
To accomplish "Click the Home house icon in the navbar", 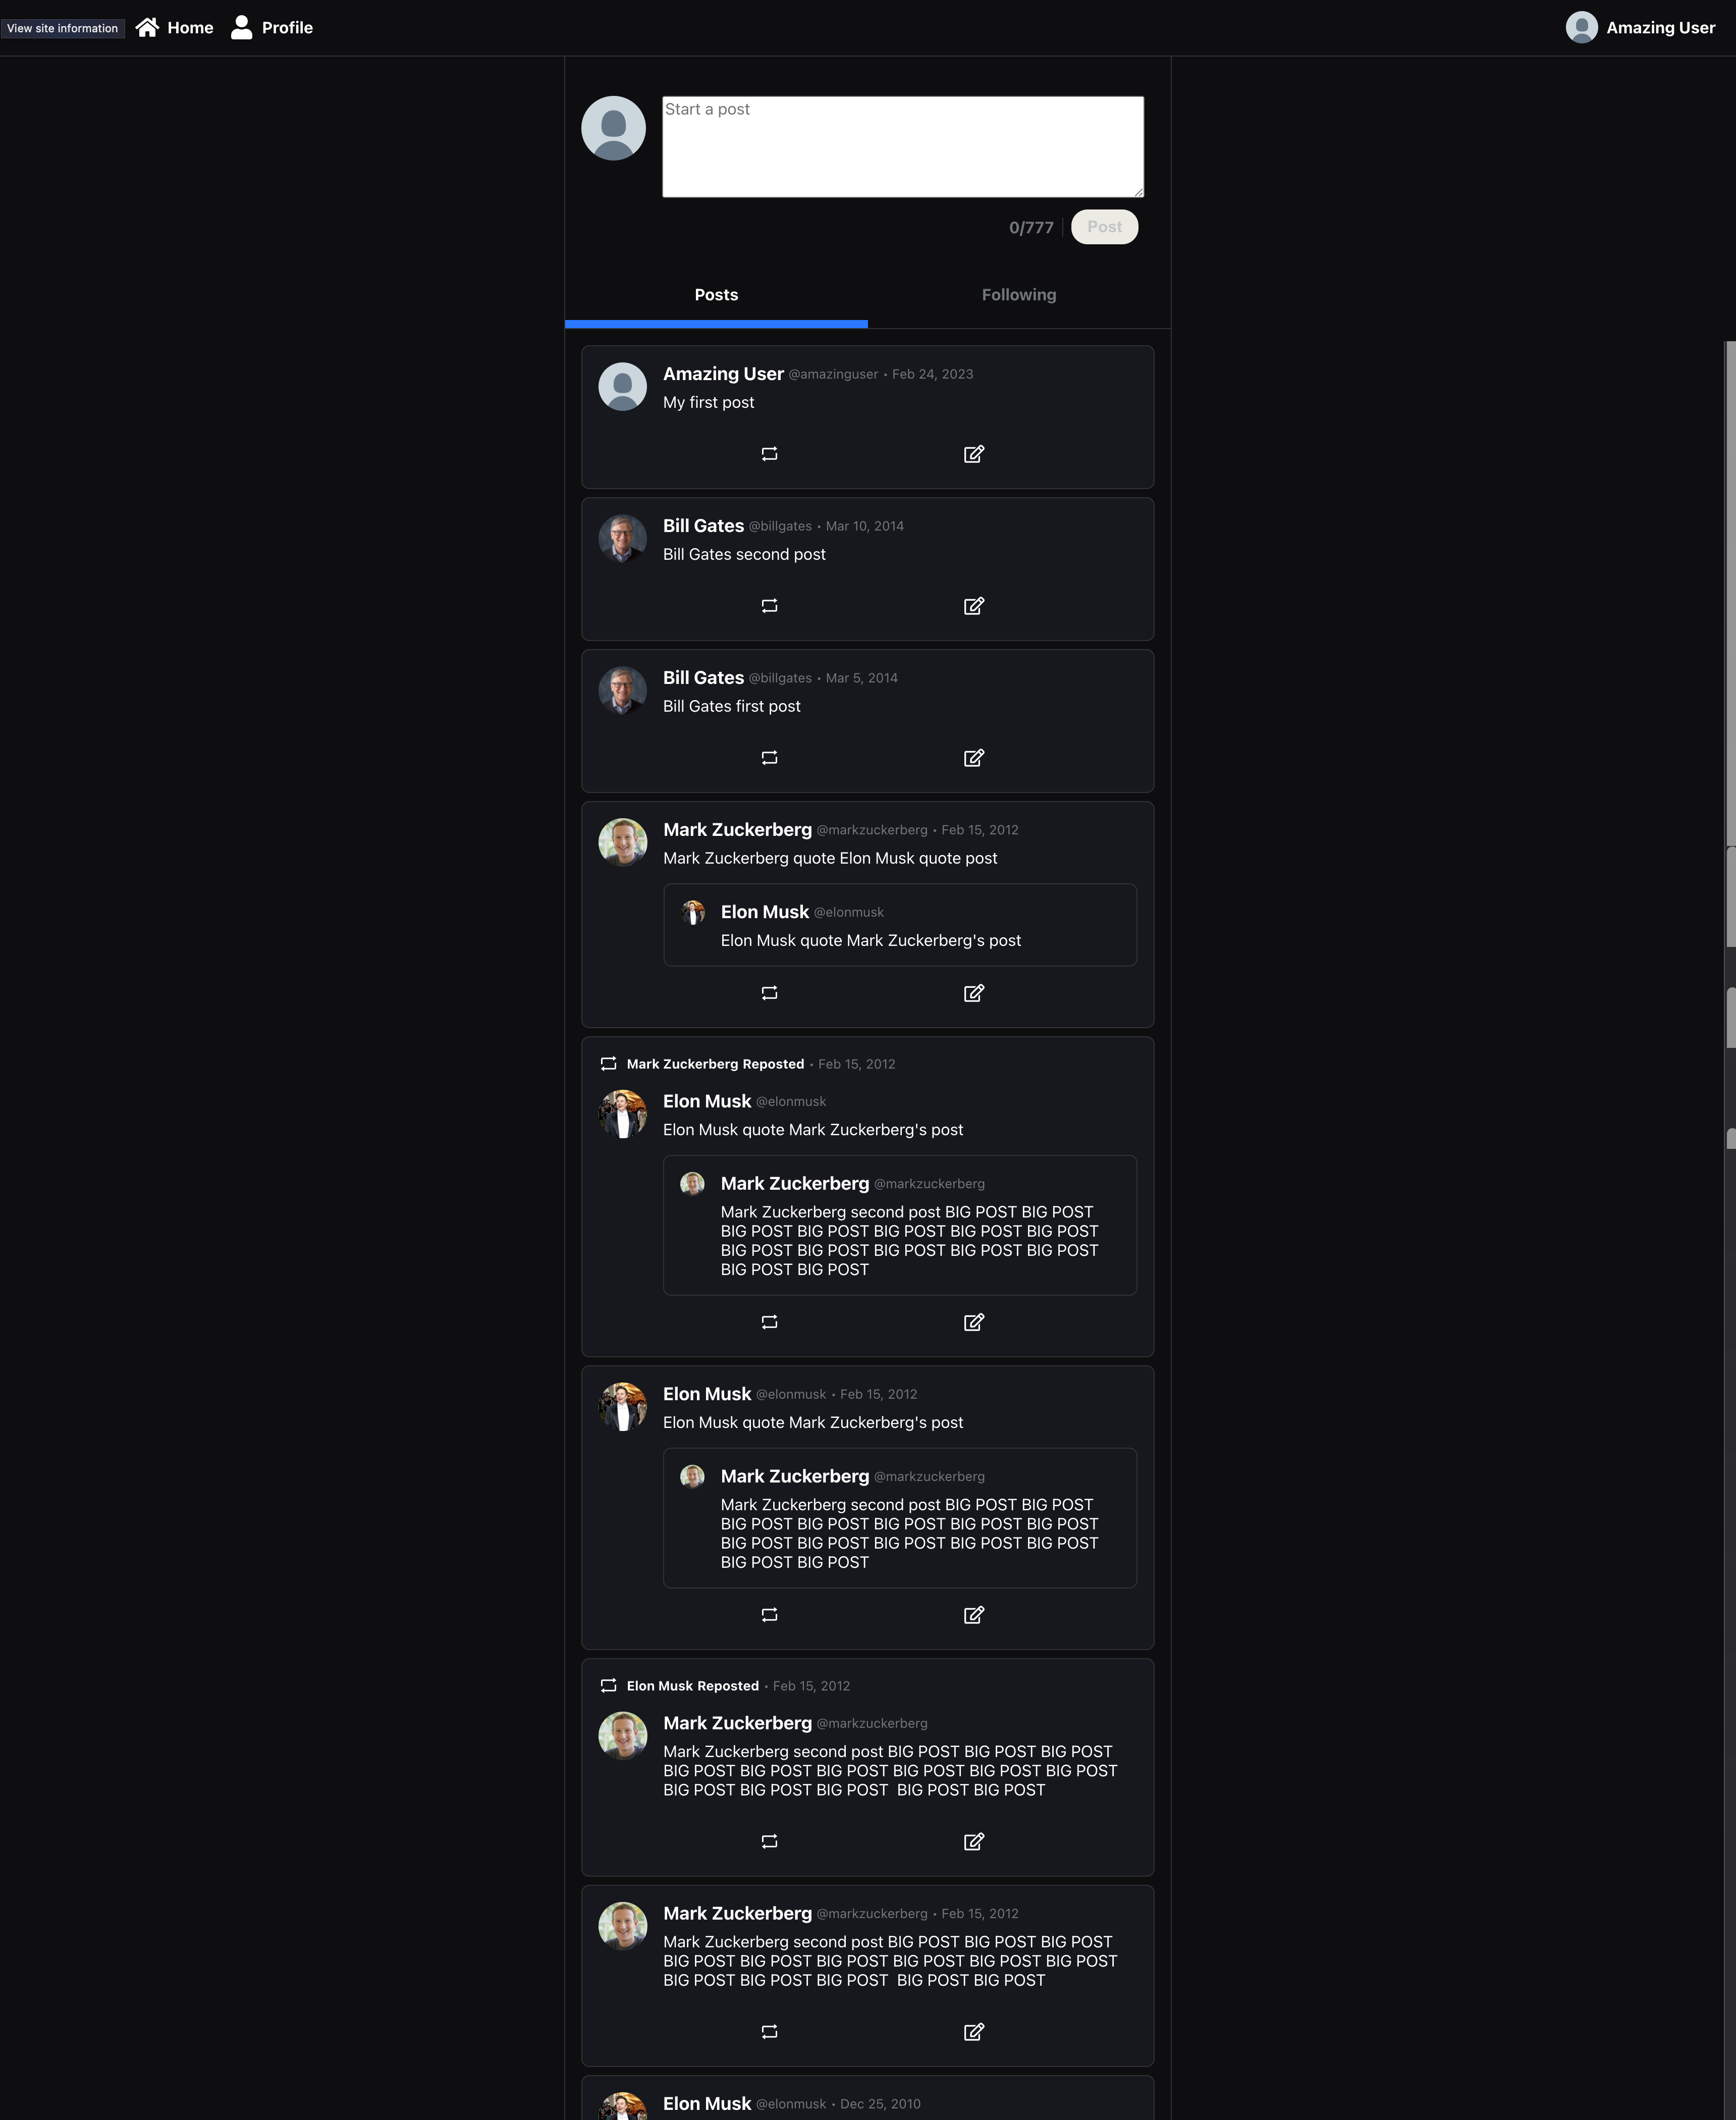I will (147, 27).
